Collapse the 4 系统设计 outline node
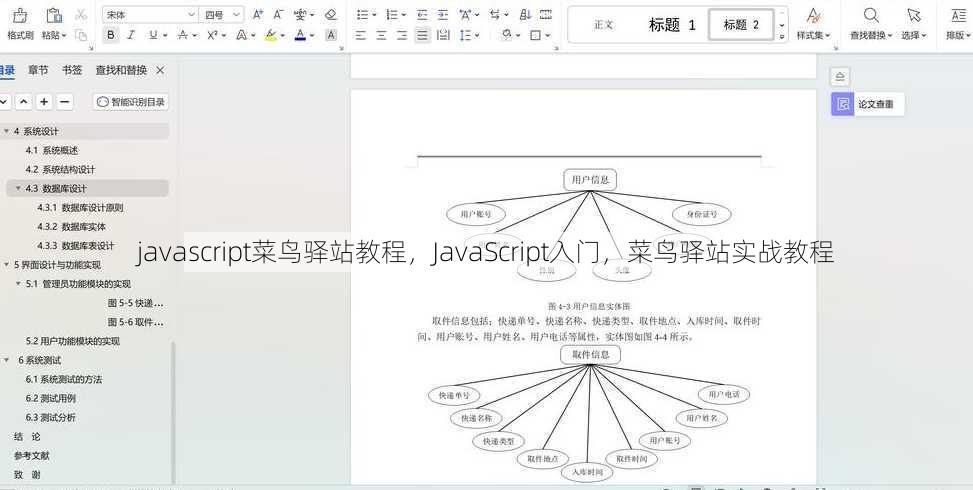Image resolution: width=973 pixels, height=490 pixels. pos(6,131)
